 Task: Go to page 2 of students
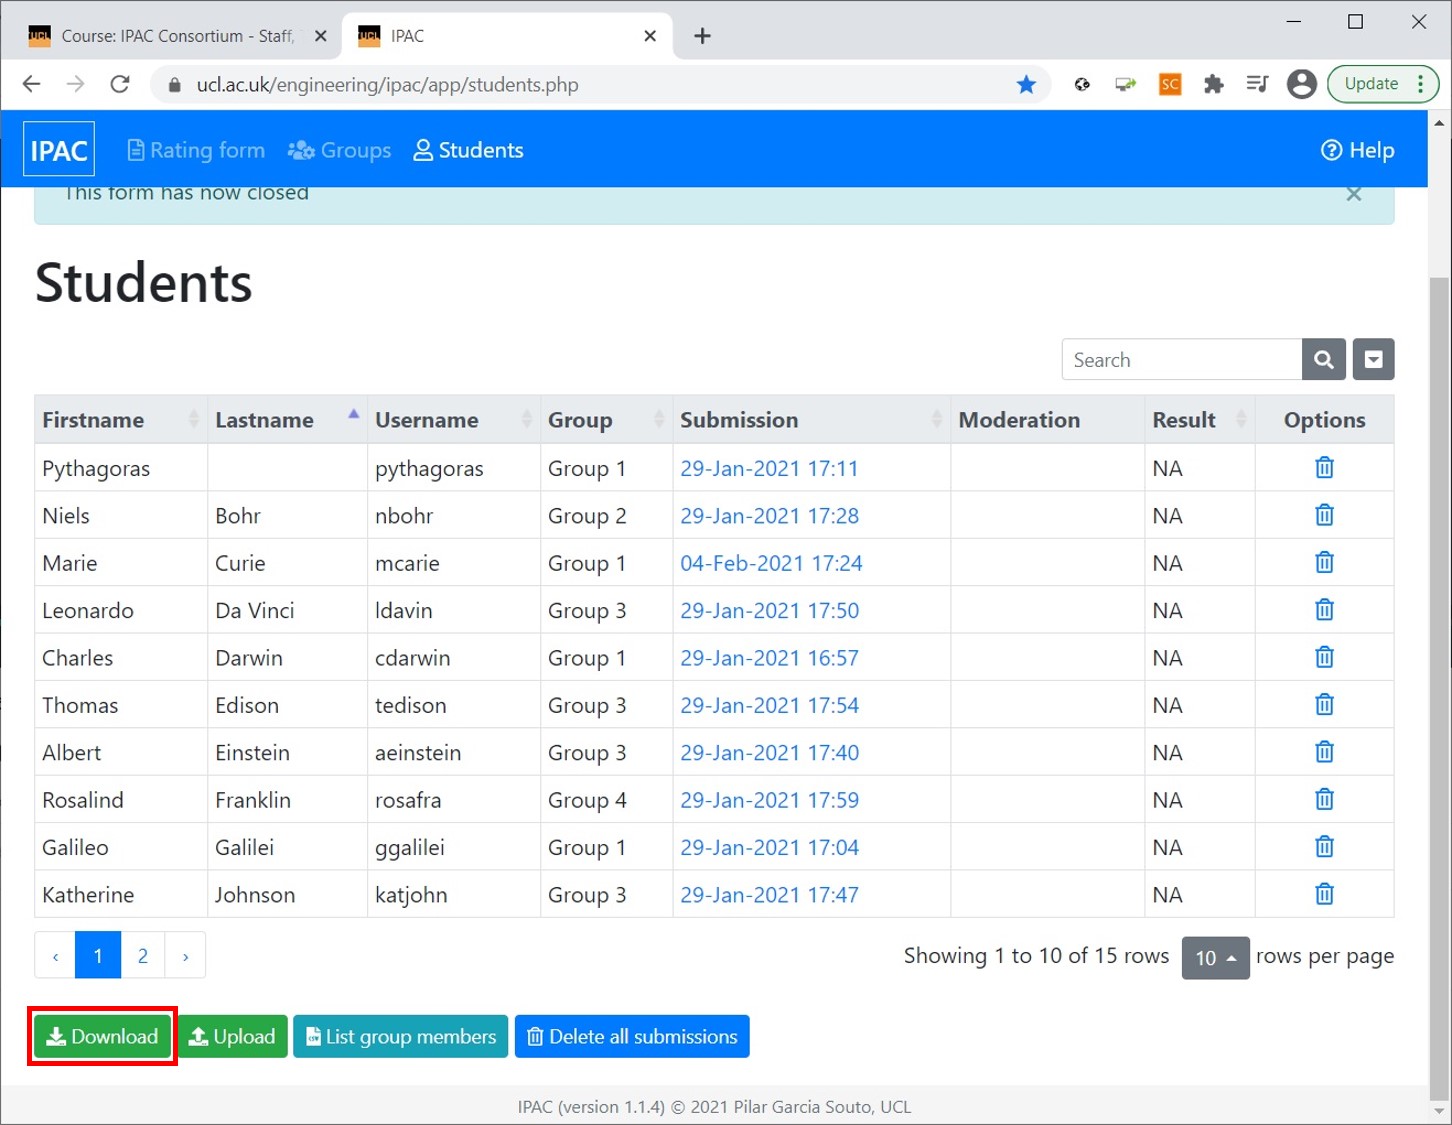pos(143,956)
